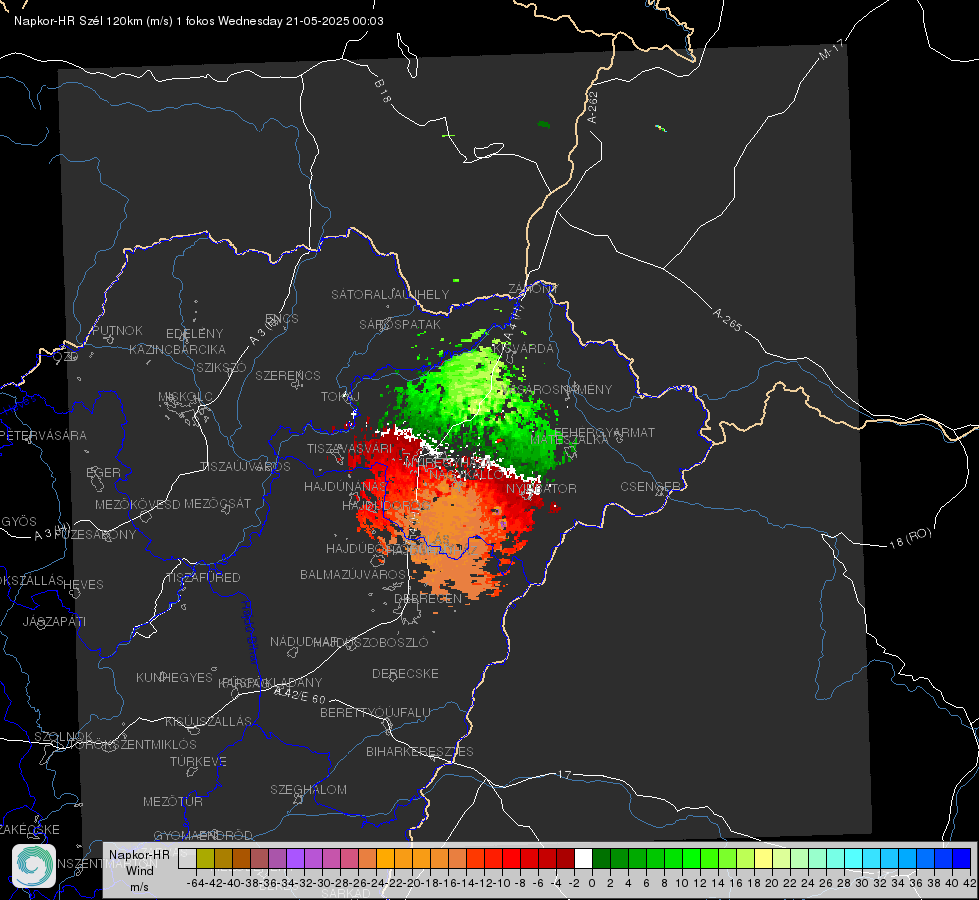Click the 'A-262' road label
The image size is (979, 900).
(593, 107)
